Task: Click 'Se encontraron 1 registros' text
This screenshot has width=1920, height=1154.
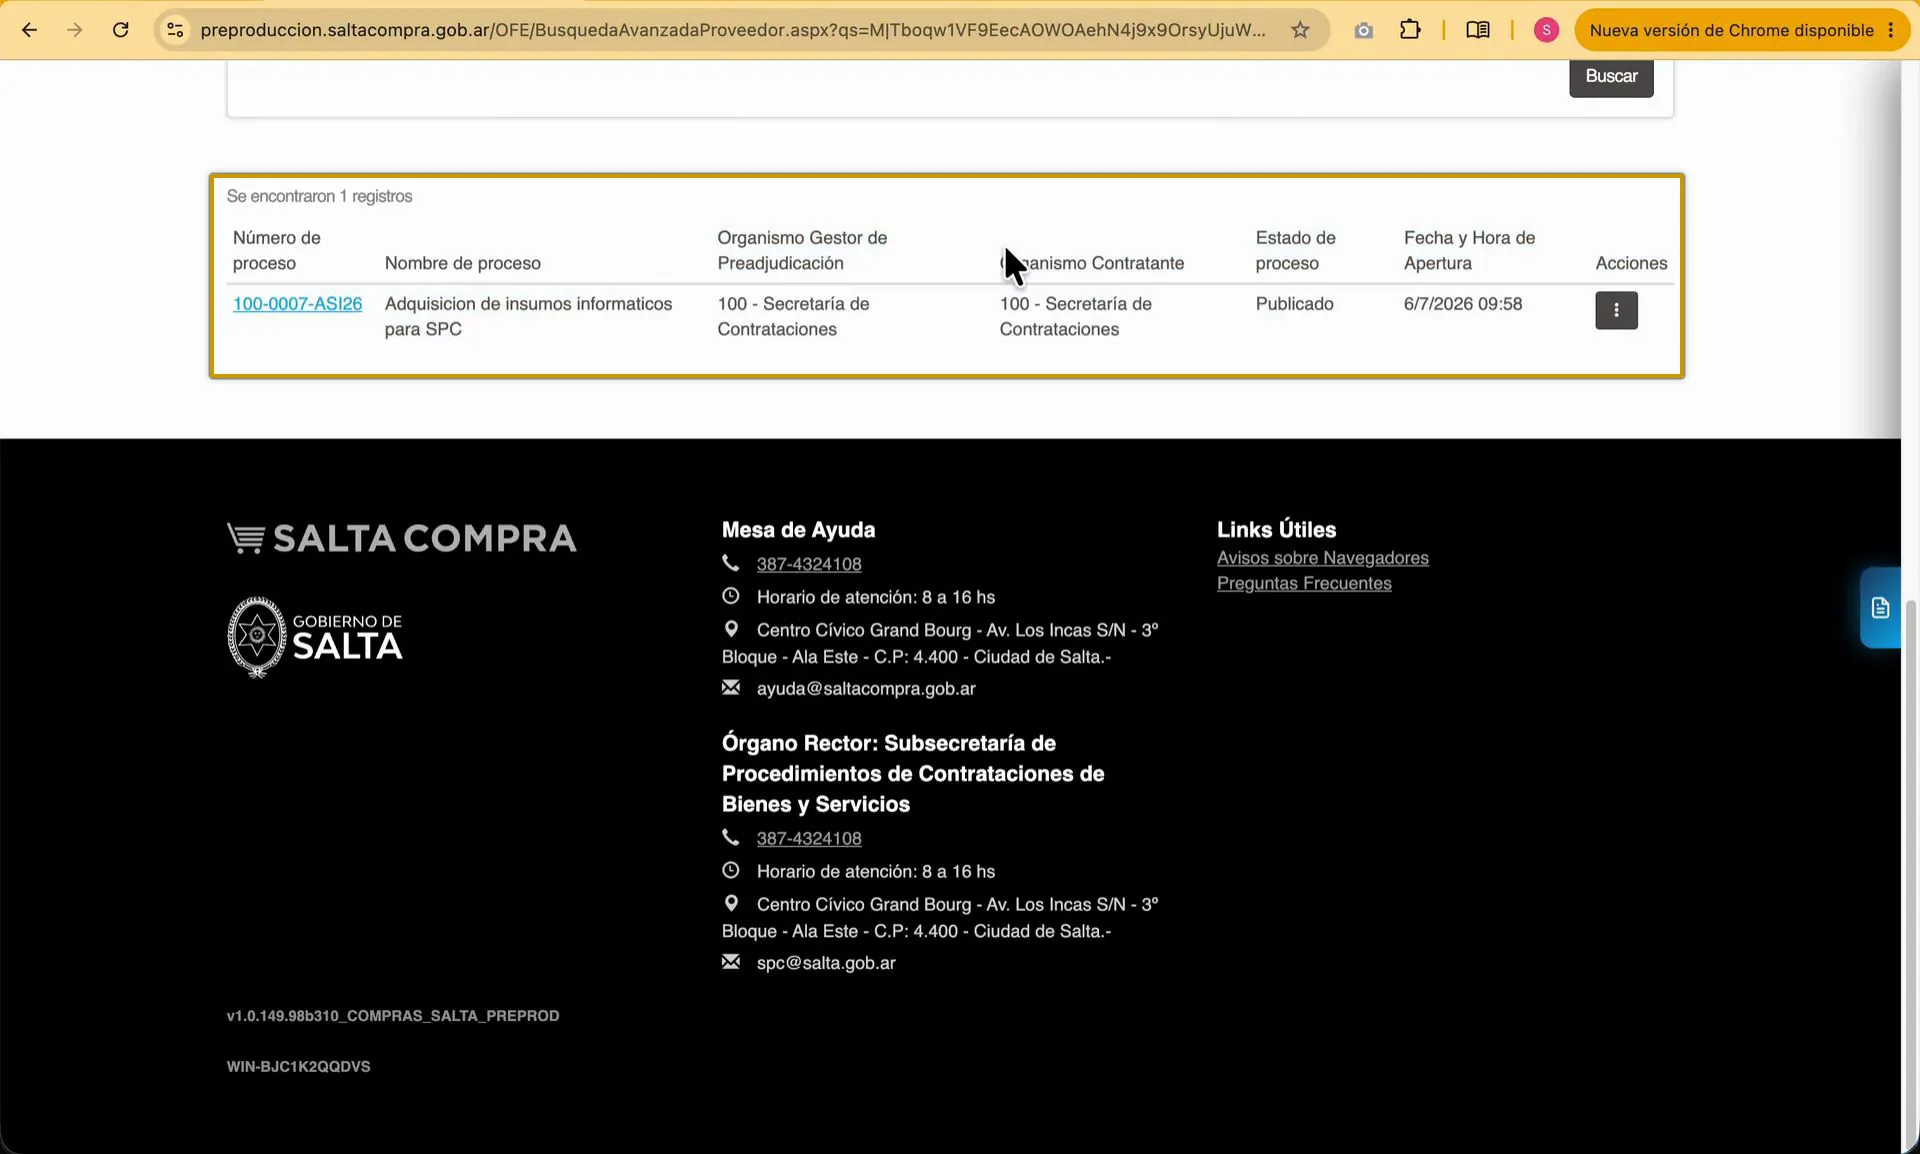Action: (x=319, y=196)
